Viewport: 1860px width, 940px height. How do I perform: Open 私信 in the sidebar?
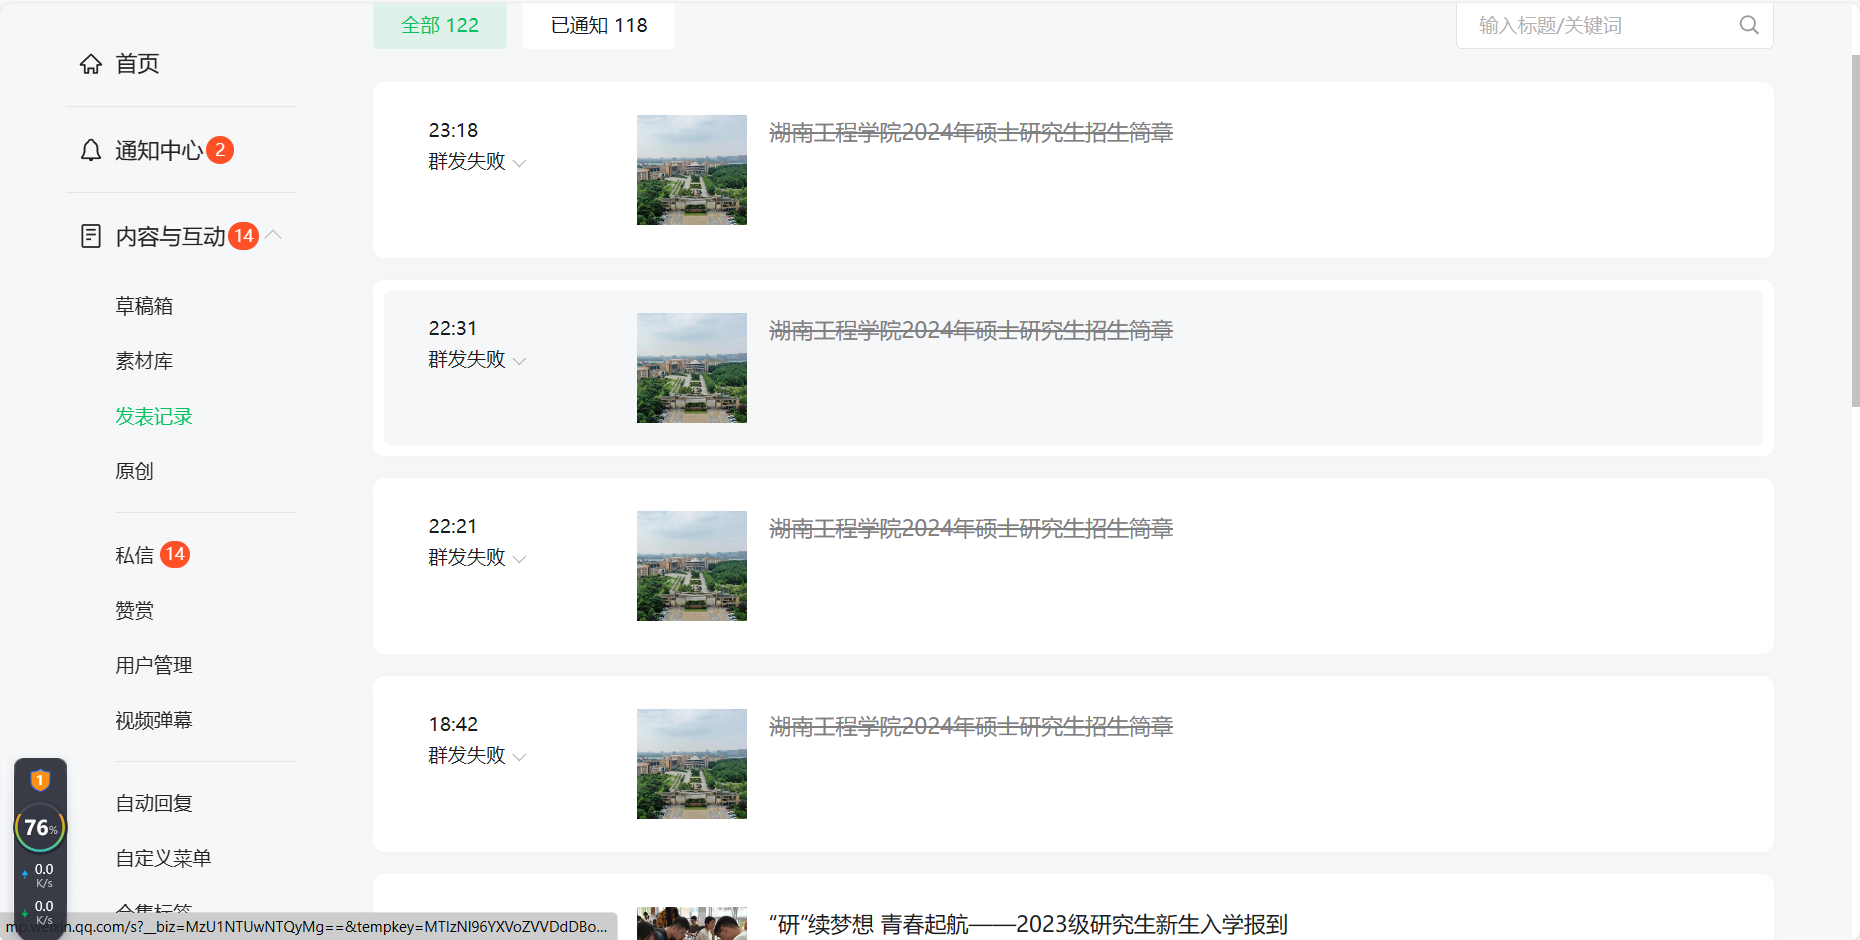[x=134, y=555]
